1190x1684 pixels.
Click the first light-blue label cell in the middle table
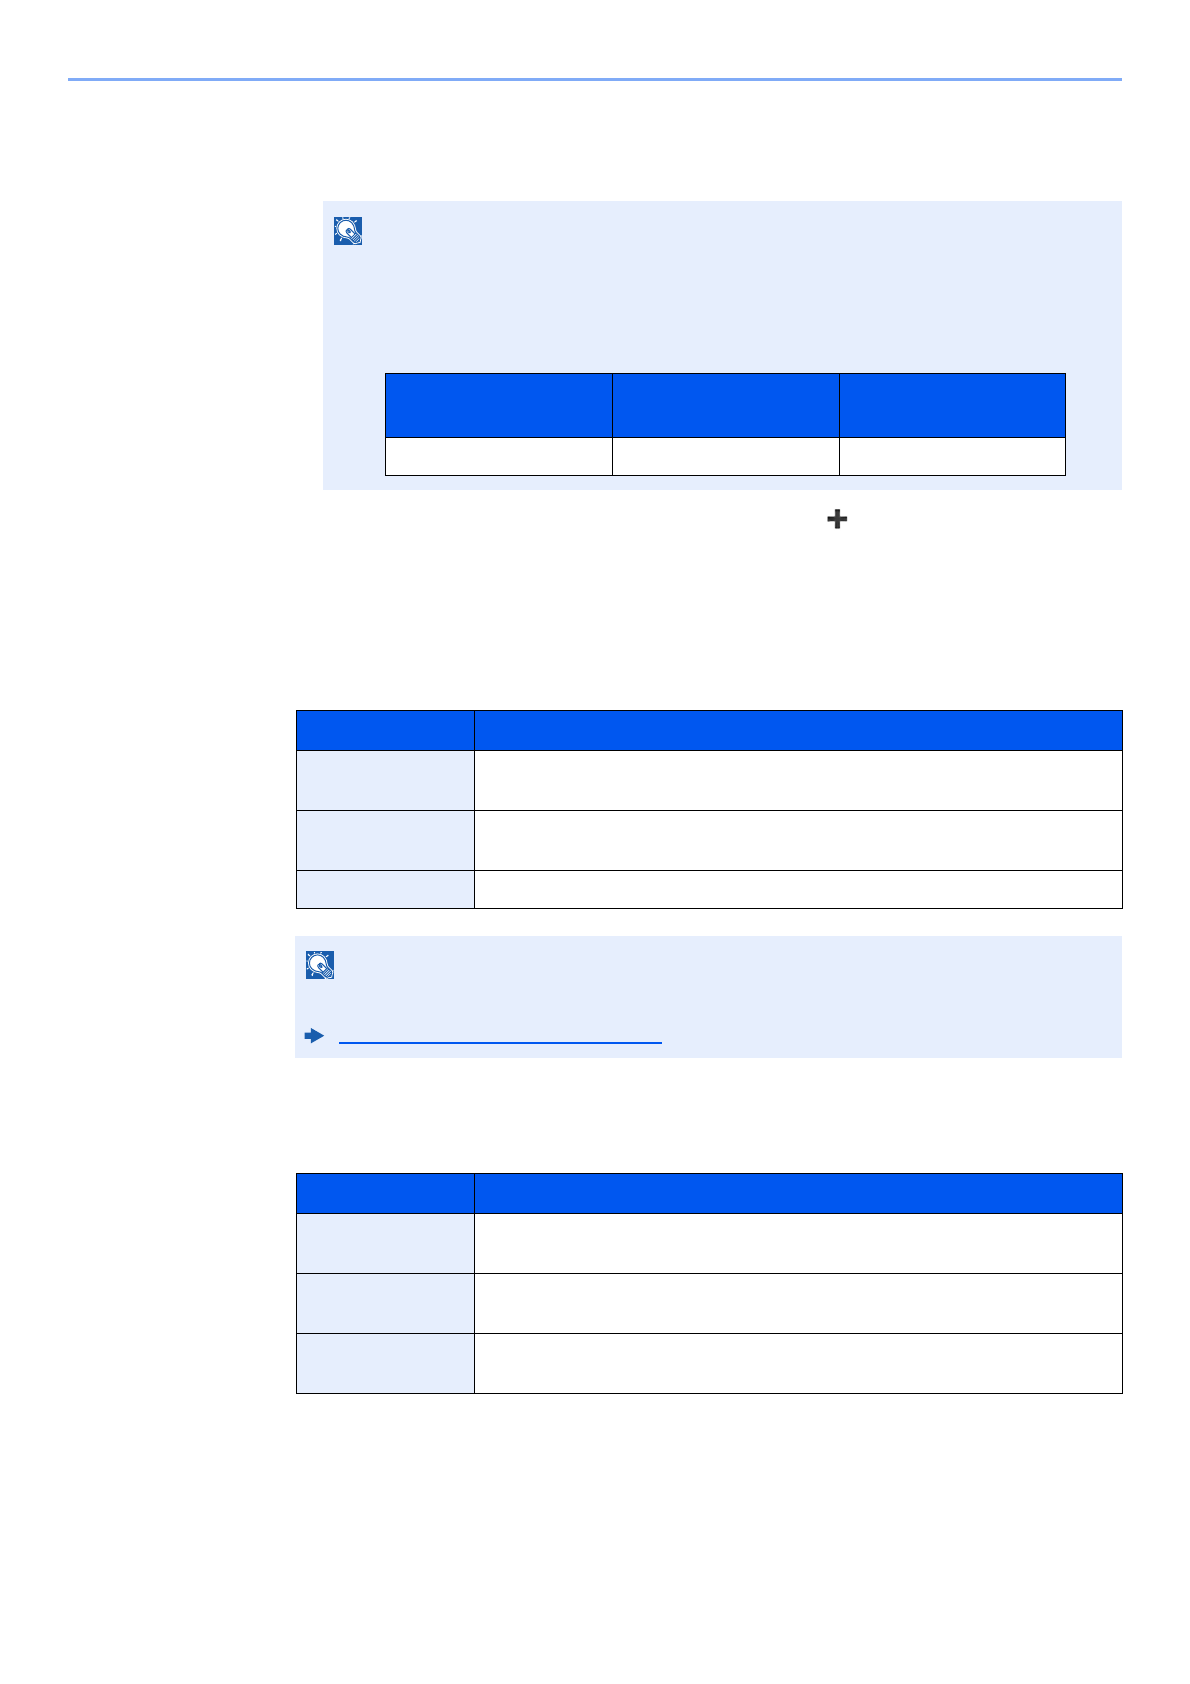click(385, 780)
